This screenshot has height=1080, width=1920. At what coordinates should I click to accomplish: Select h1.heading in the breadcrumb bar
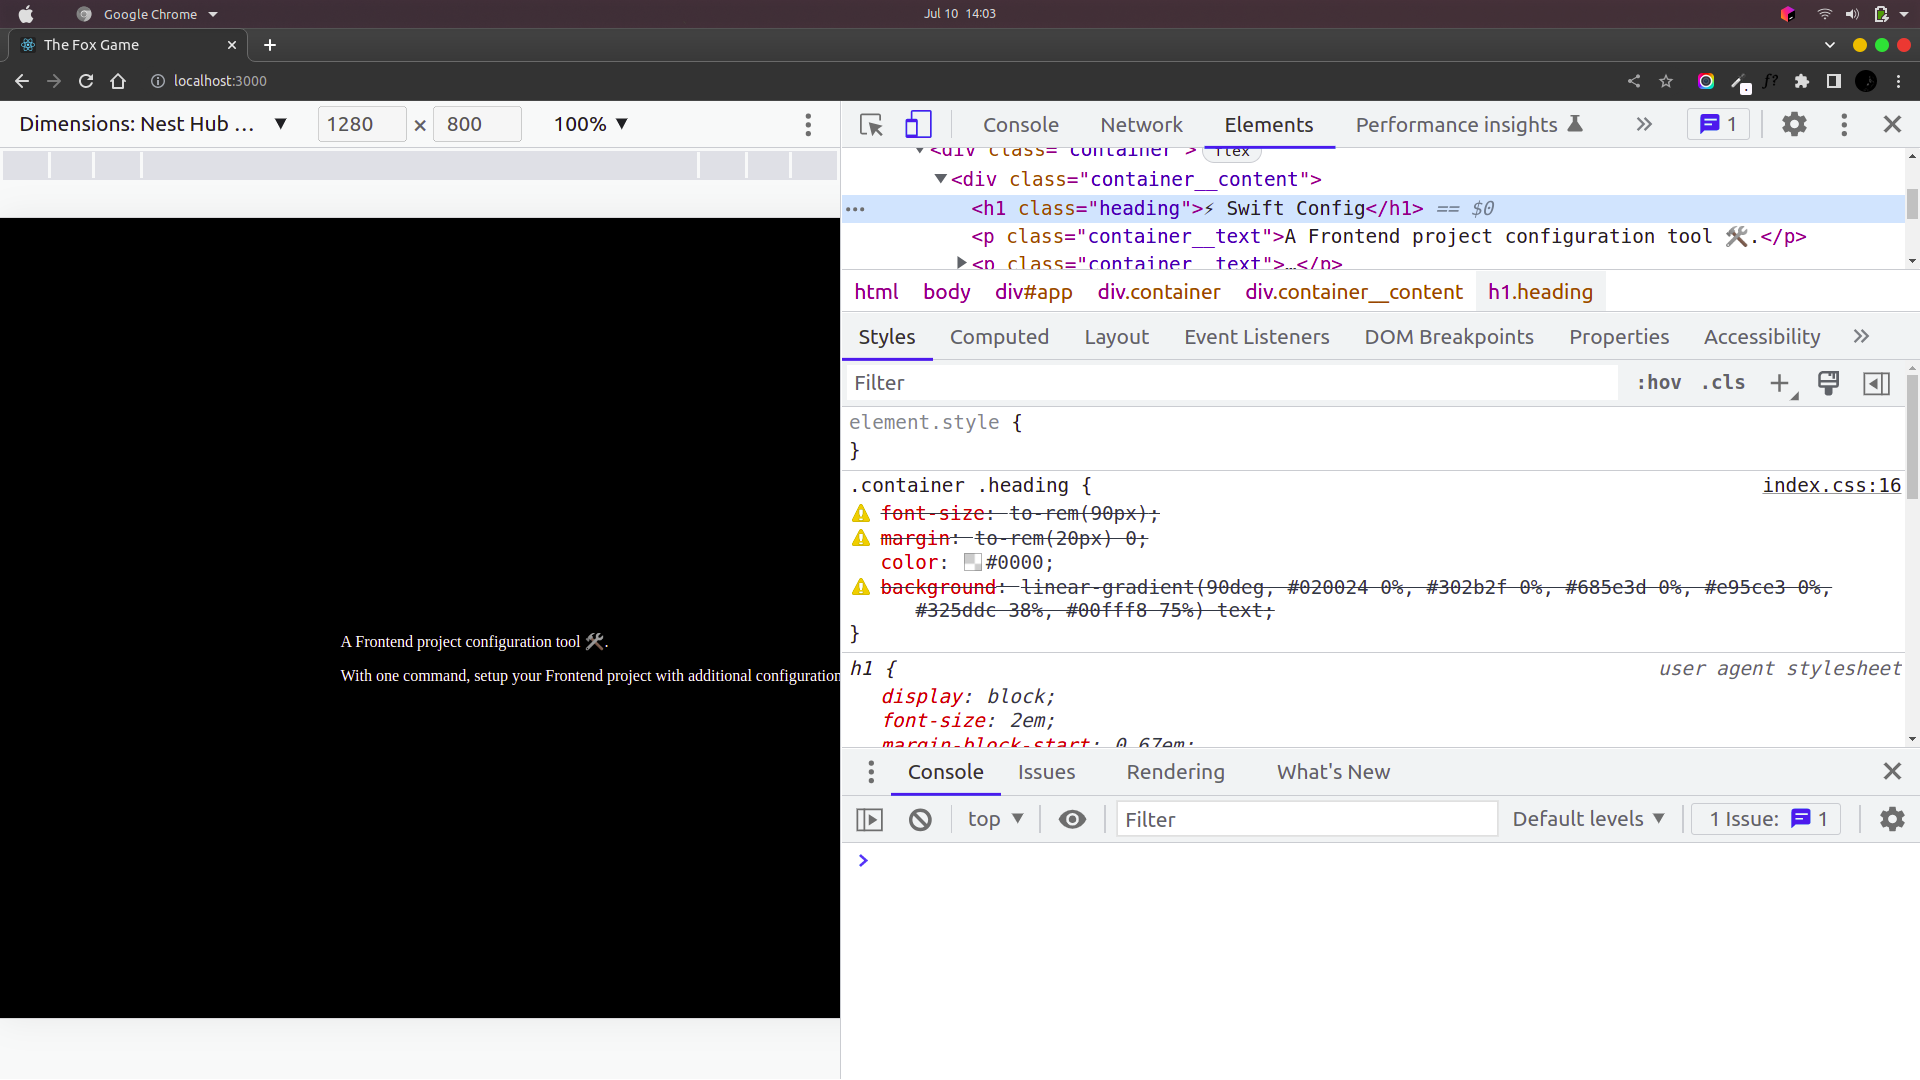pos(1540,292)
